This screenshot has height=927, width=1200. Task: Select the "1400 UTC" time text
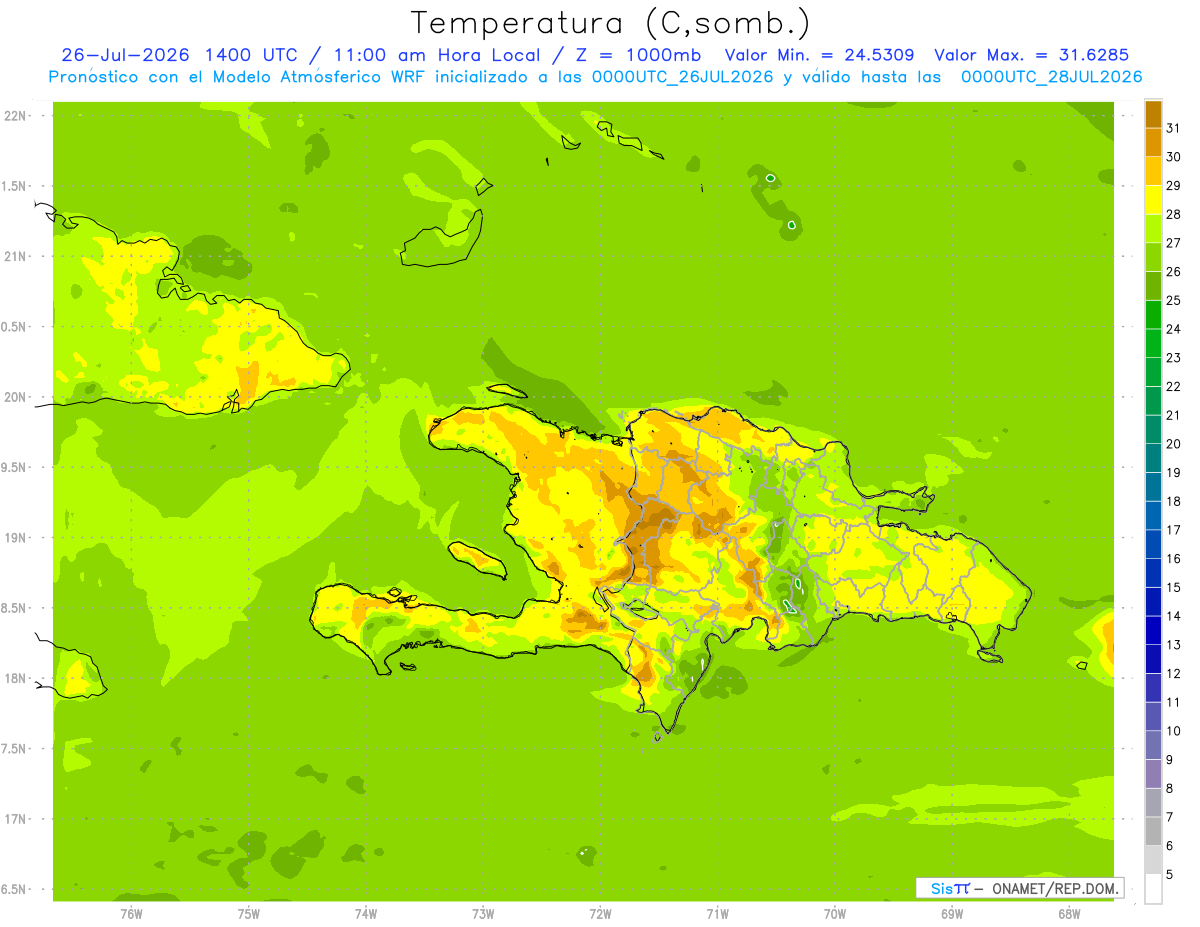(x=251, y=55)
